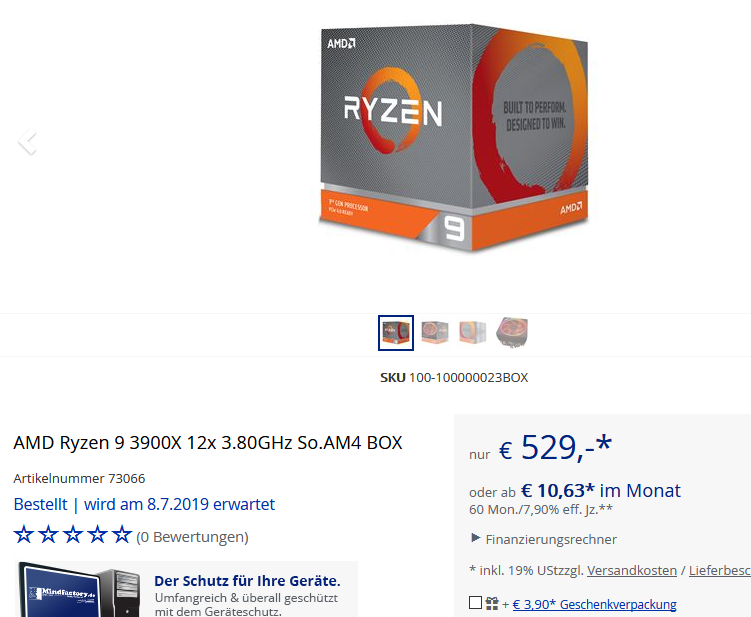
Task: Select the third product thumbnail
Action: [x=473, y=332]
